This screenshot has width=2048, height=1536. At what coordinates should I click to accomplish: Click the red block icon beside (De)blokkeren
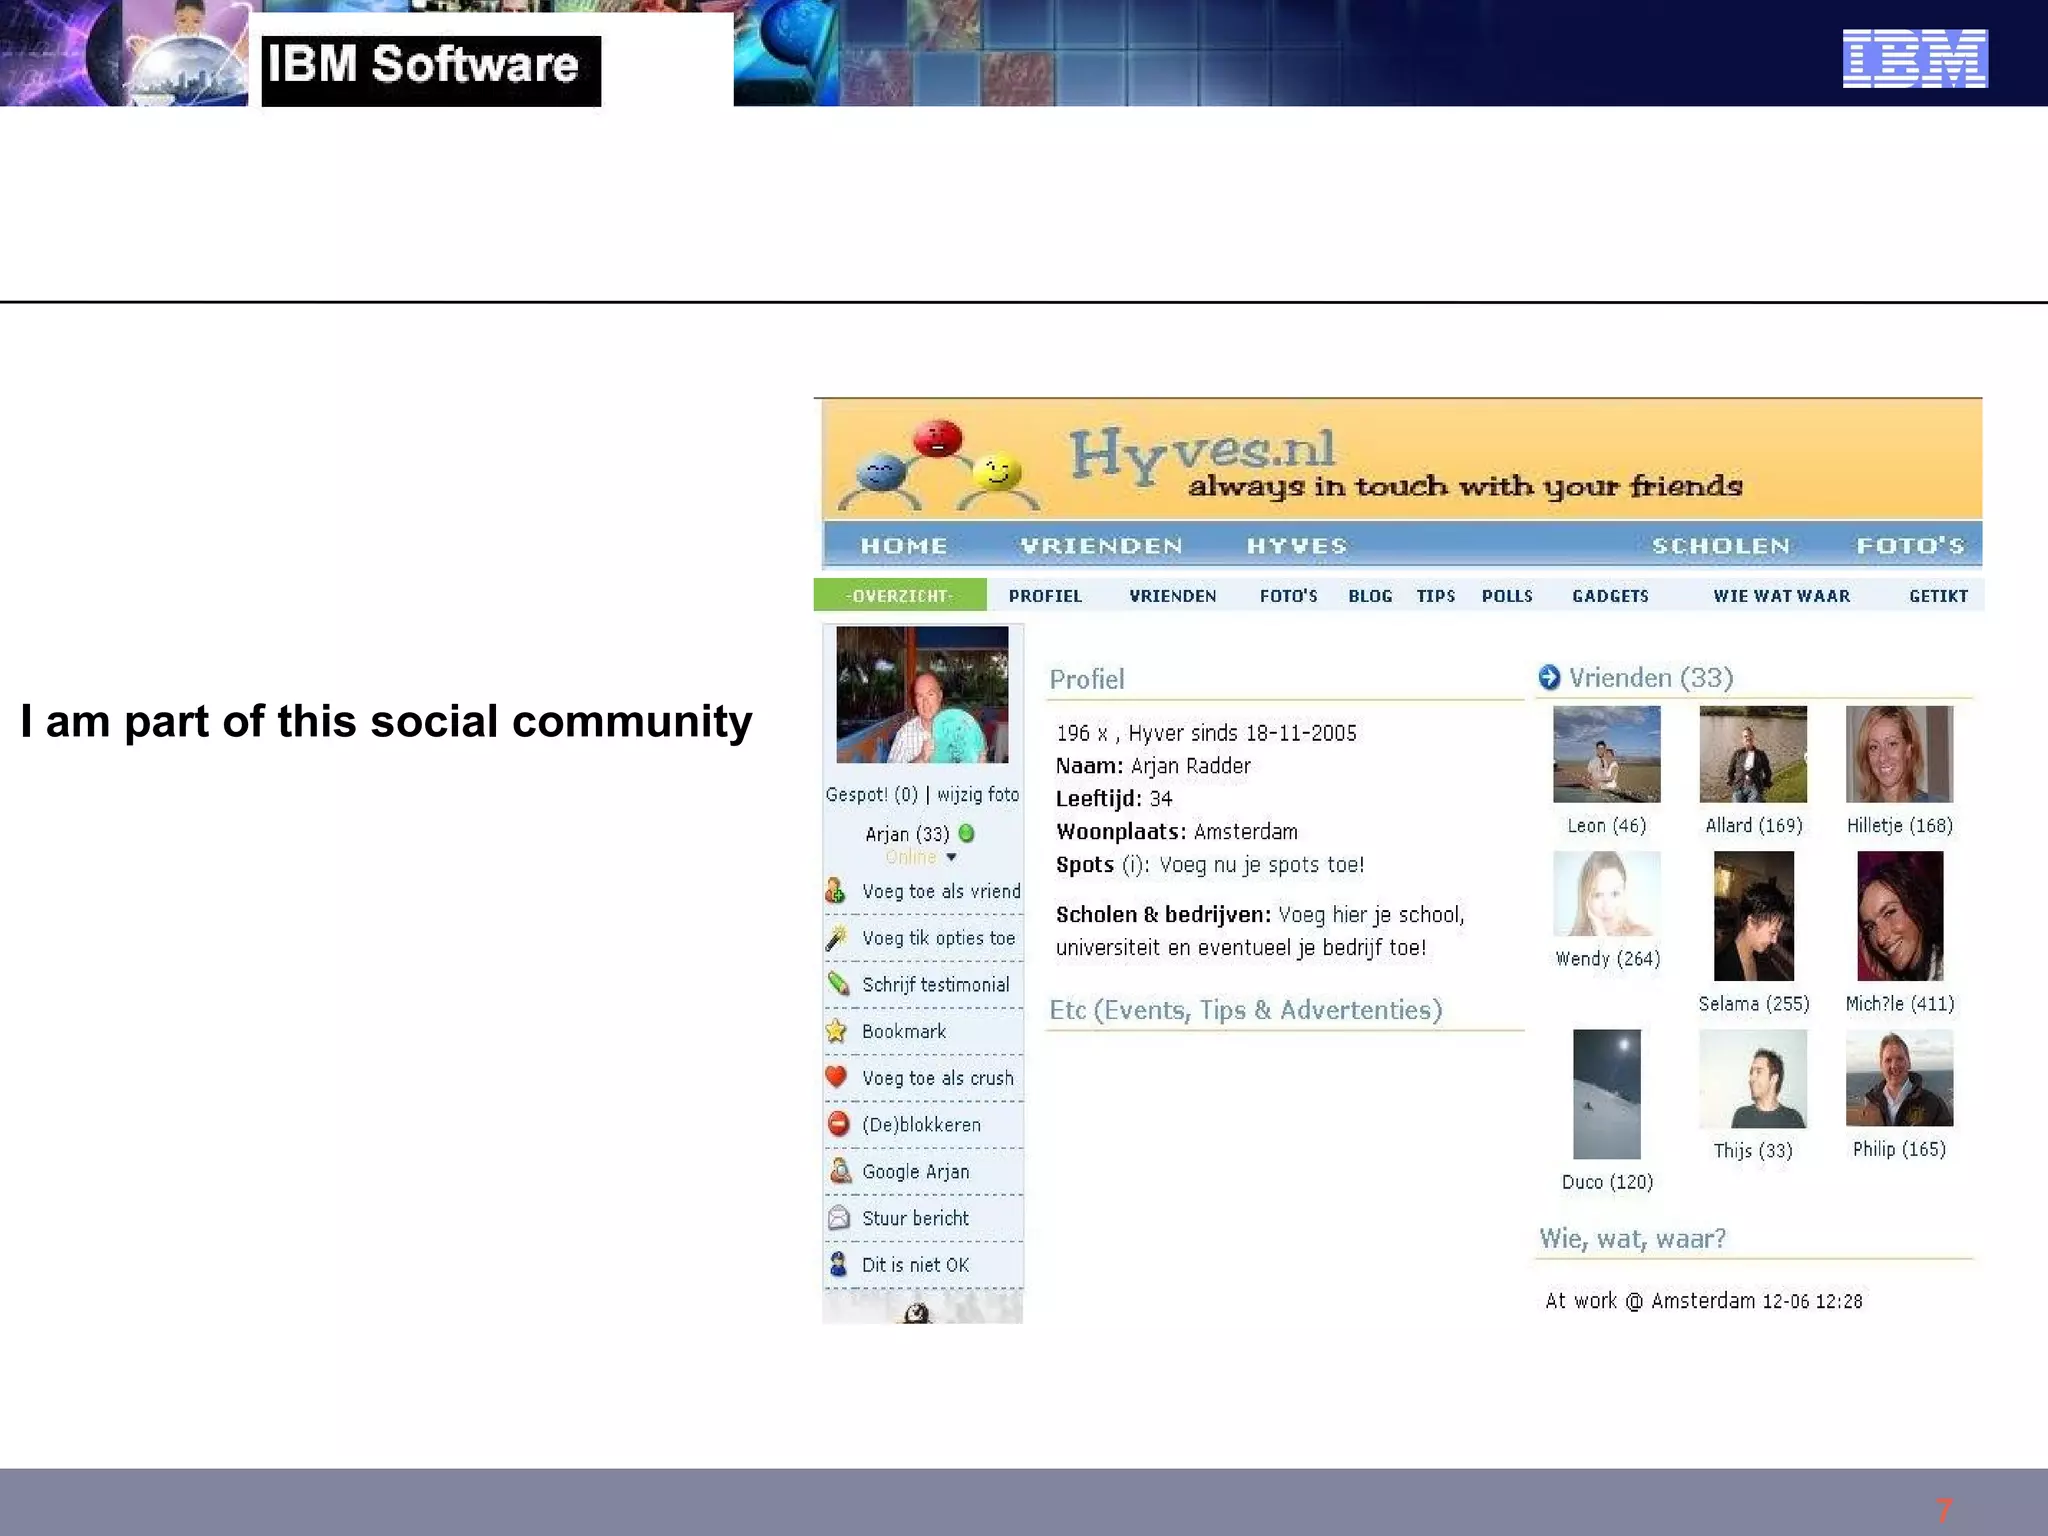838,1124
